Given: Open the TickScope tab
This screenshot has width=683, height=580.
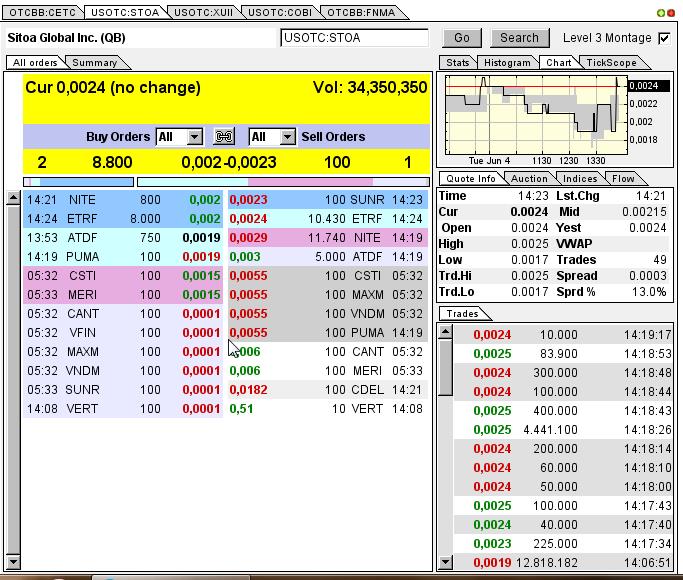Looking at the screenshot, I should pyautogui.click(x=610, y=63).
